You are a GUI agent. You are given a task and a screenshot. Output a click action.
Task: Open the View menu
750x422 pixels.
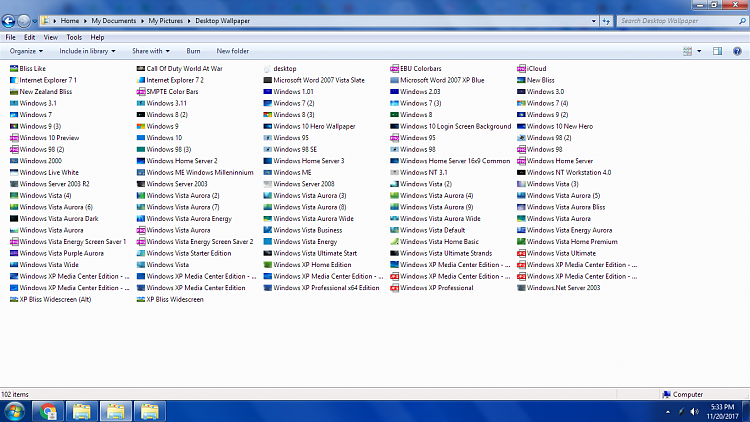tap(51, 37)
